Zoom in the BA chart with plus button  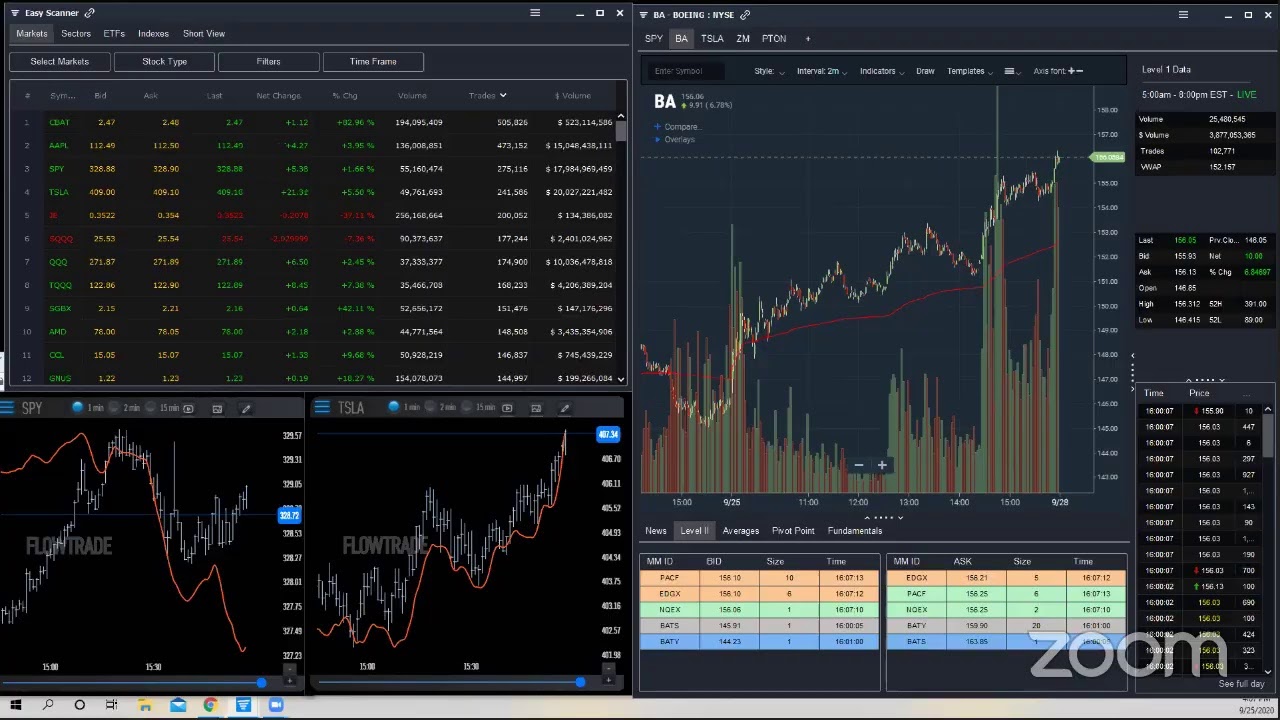(x=882, y=465)
